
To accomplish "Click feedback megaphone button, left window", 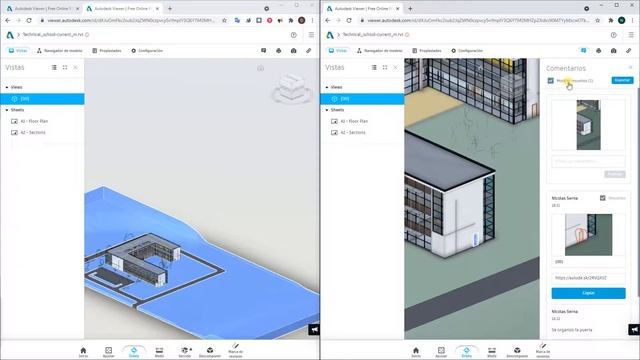I will tap(314, 329).
